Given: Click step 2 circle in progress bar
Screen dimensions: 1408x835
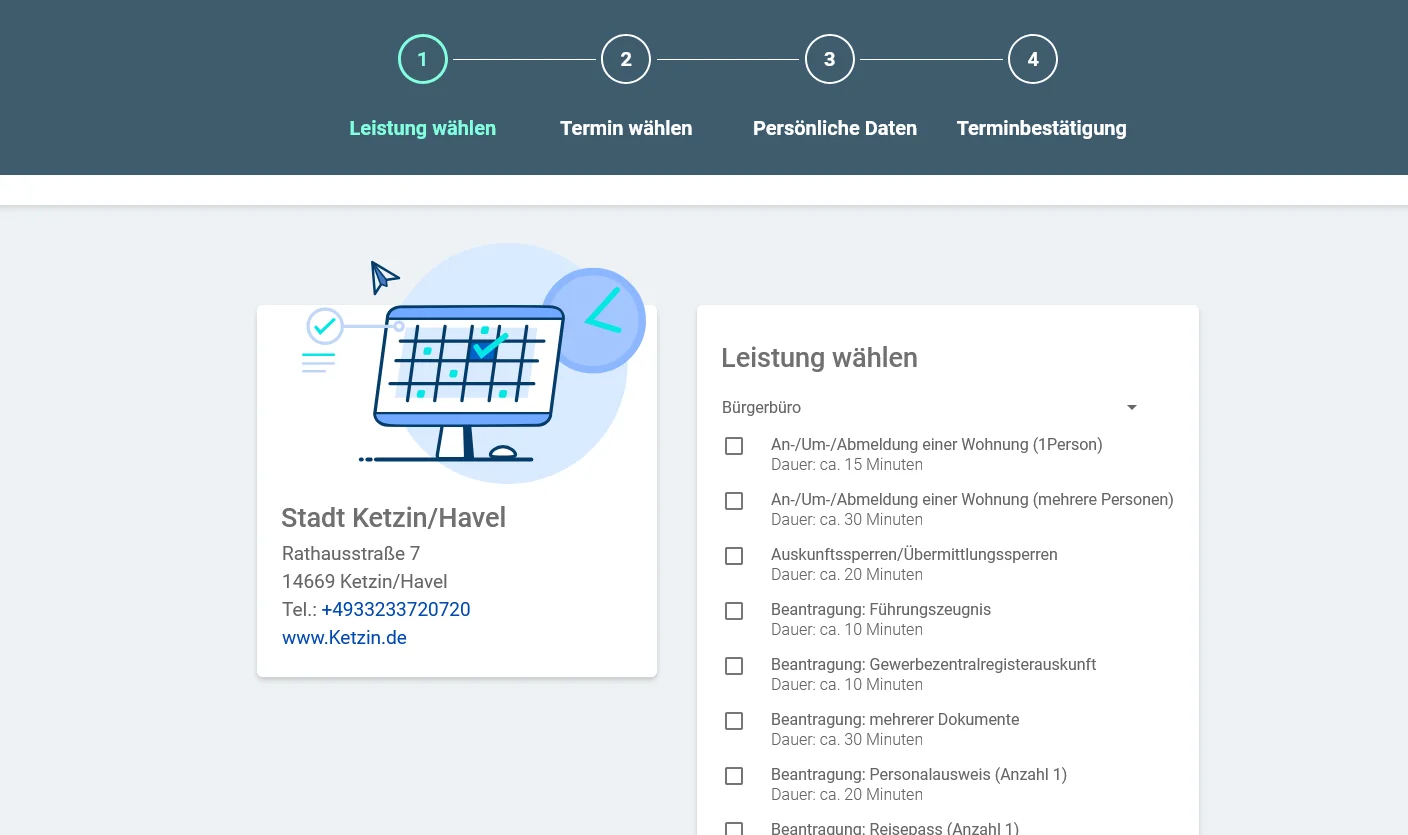Looking at the screenshot, I should (x=626, y=59).
